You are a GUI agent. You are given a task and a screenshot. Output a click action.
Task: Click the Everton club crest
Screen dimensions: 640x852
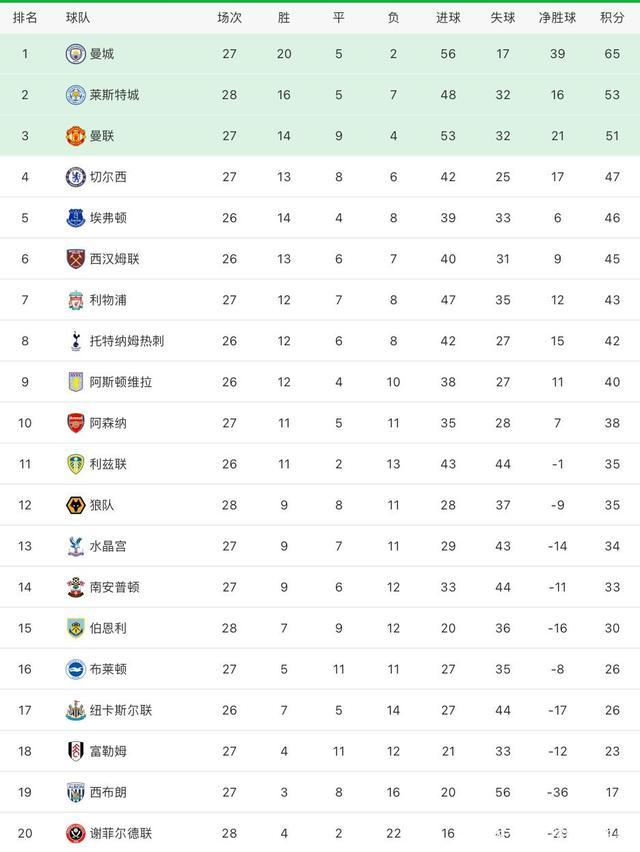click(75, 218)
